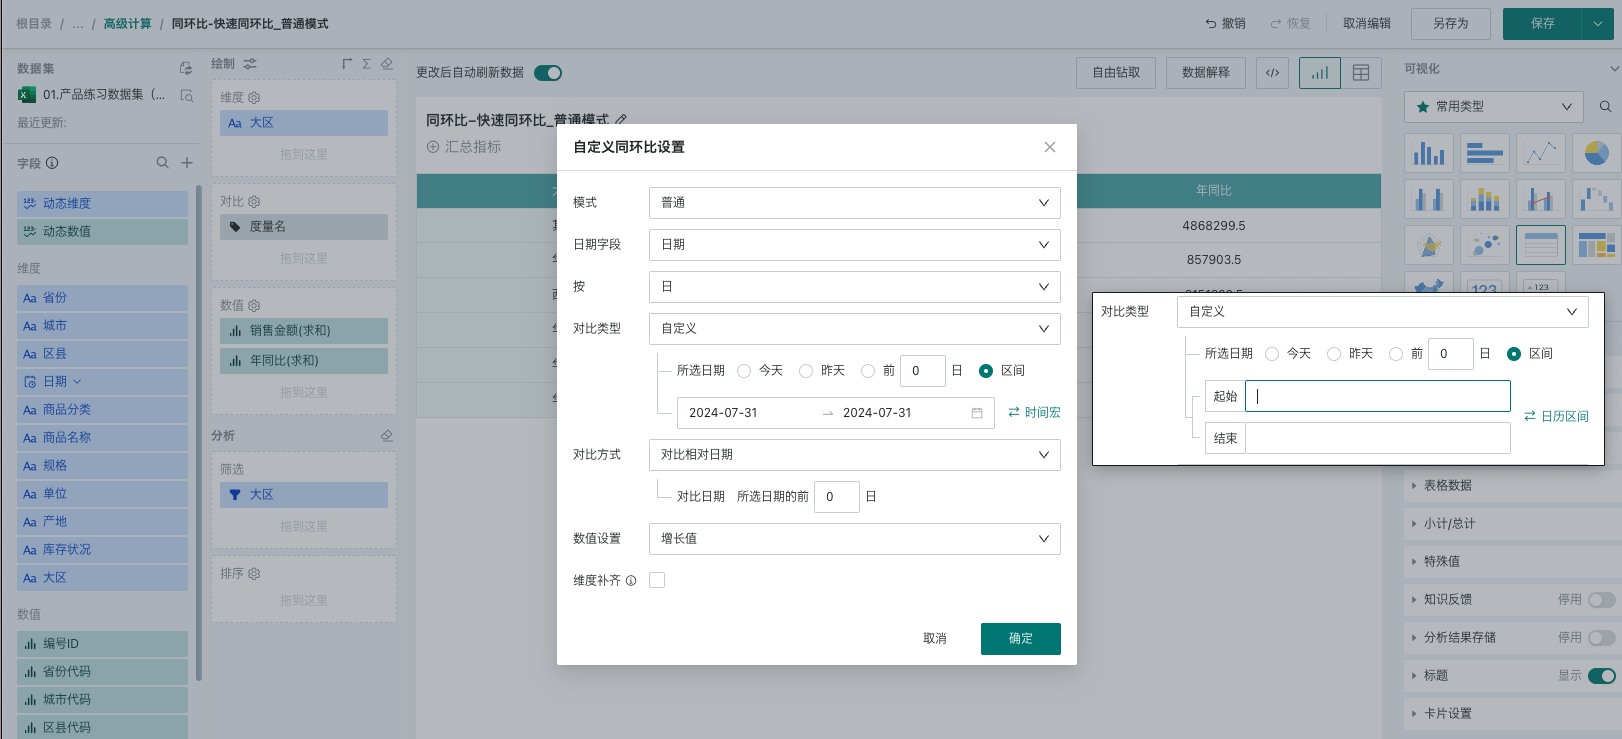Select the 前 radio in the dialog

[868, 371]
